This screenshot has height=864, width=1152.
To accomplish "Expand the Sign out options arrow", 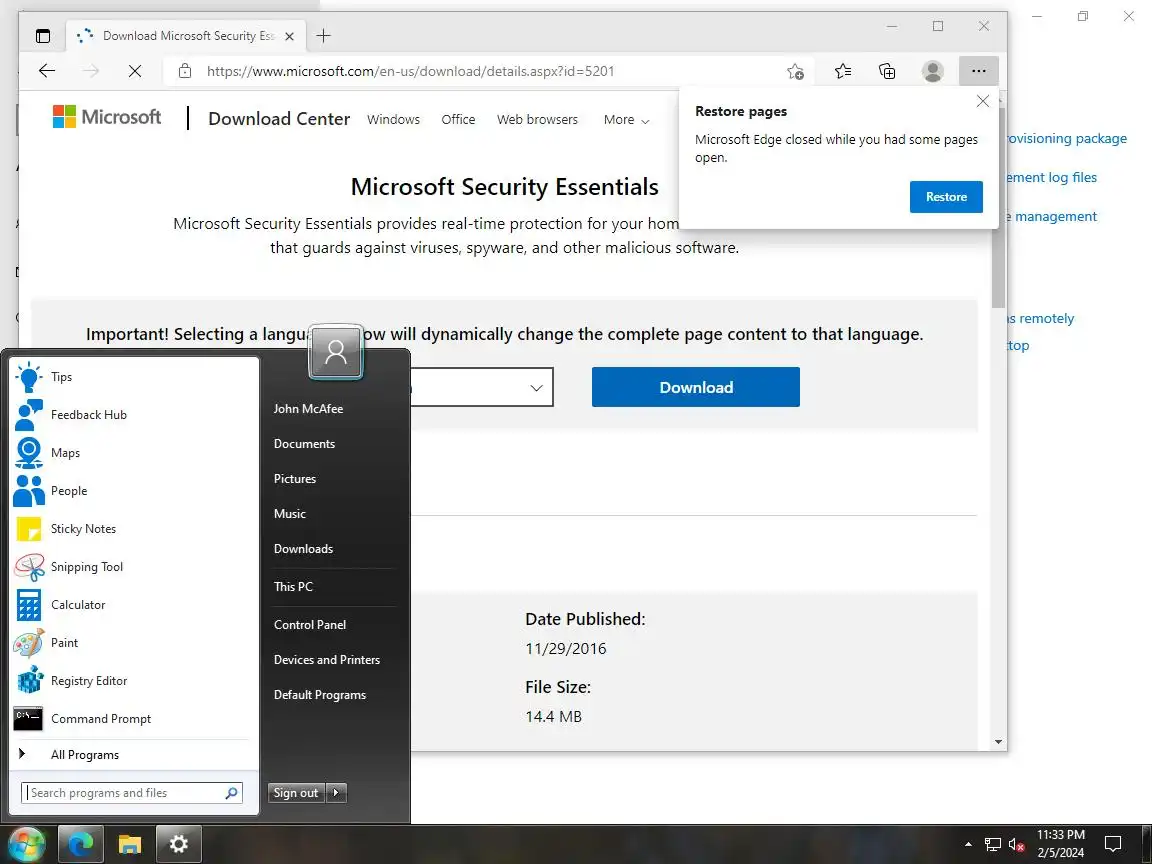I will click(x=336, y=793).
